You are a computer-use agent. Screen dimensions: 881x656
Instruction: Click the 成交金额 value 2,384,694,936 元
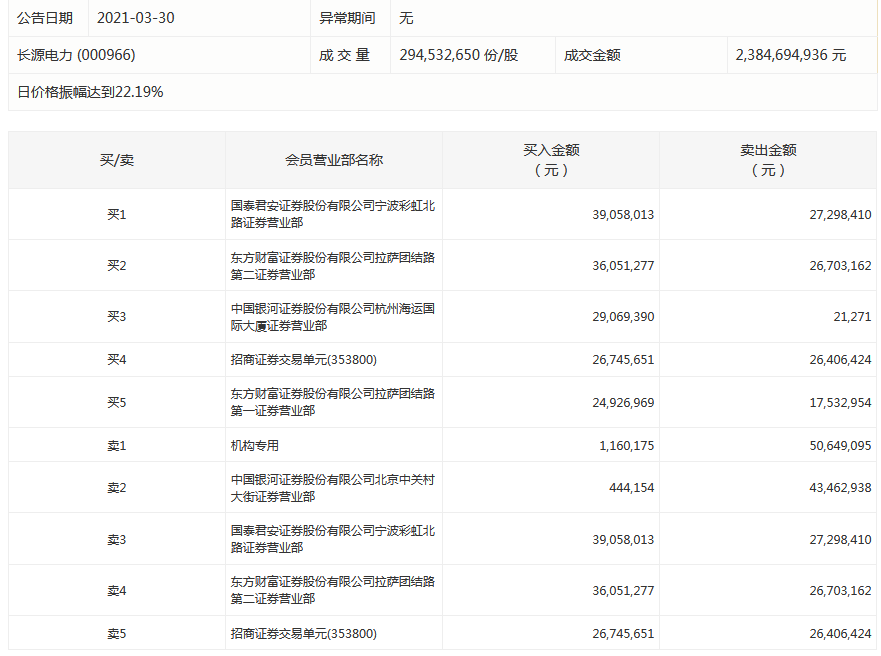click(790, 55)
